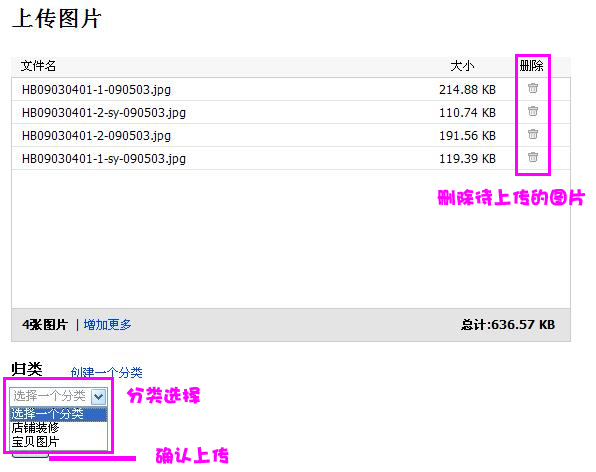The height and width of the screenshot is (472, 596).
Task: Select the file name HB09030401-1-sy-090503.jpg
Action: click(104, 158)
